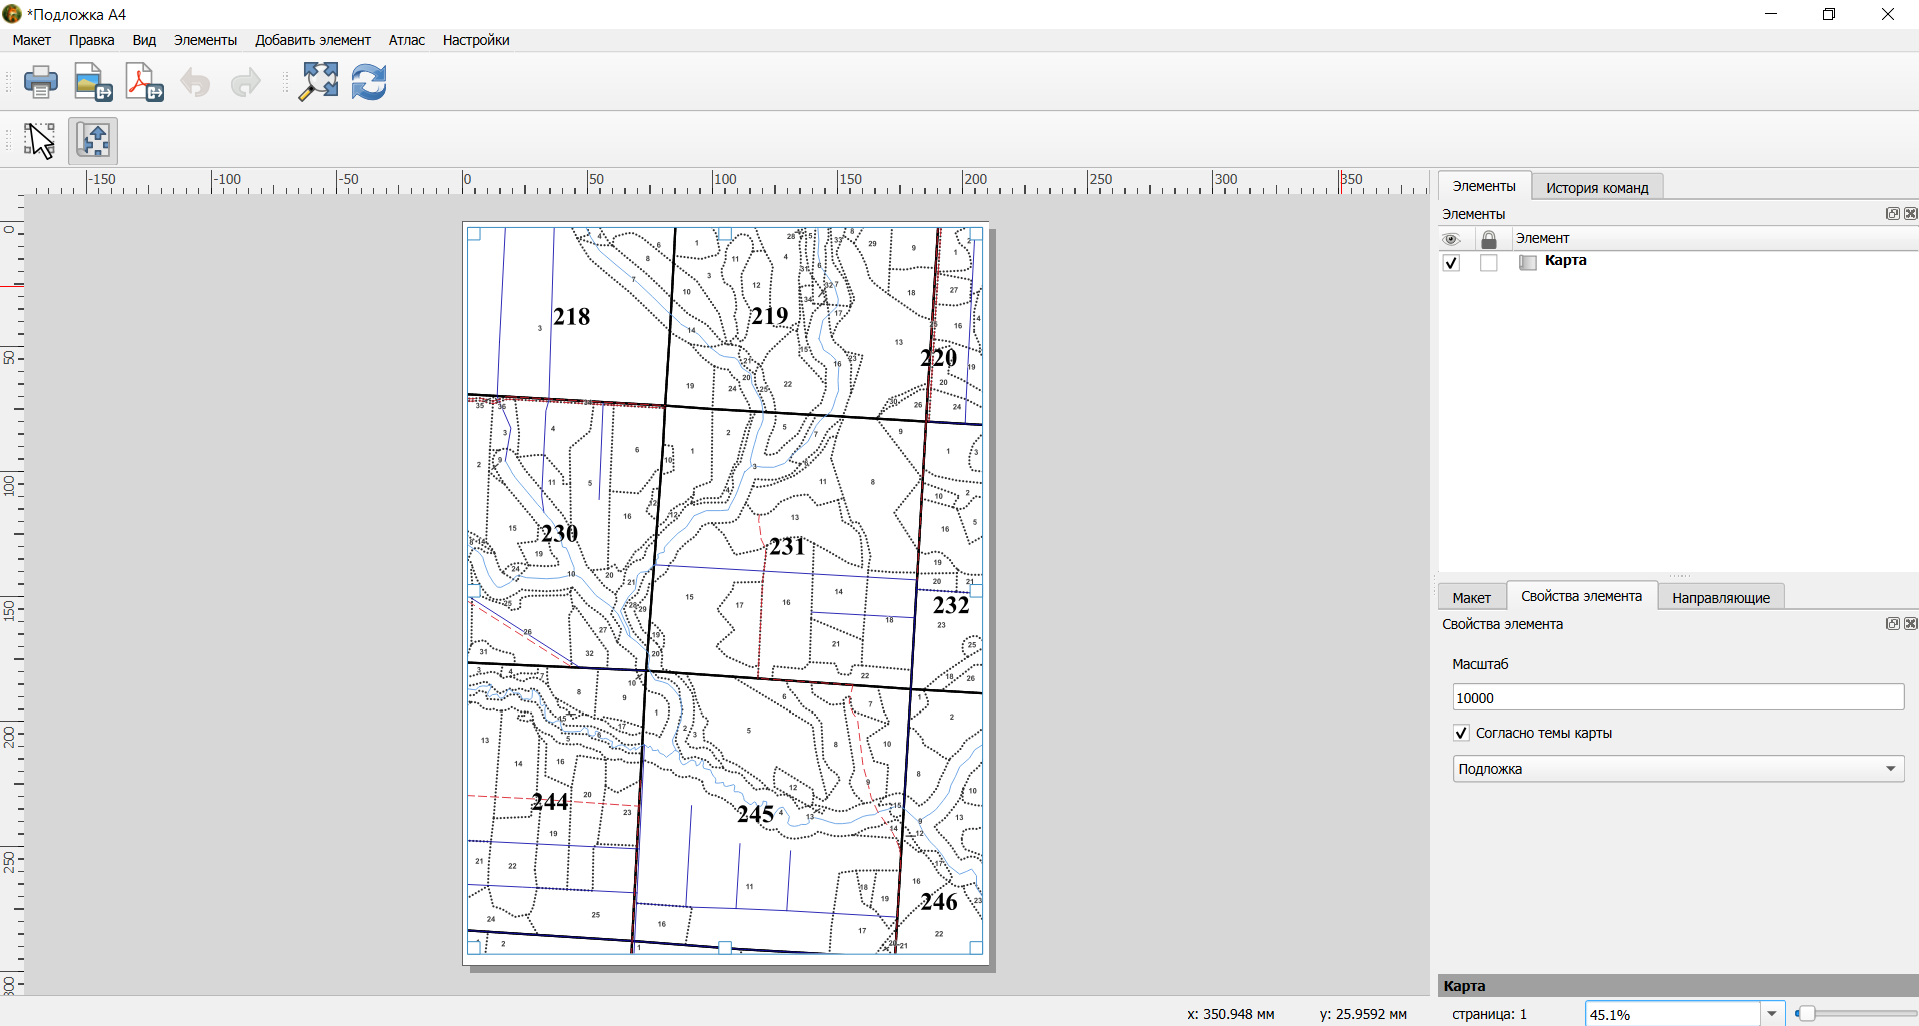Export layout as image icon
The width and height of the screenshot is (1919, 1026).
click(x=93, y=82)
